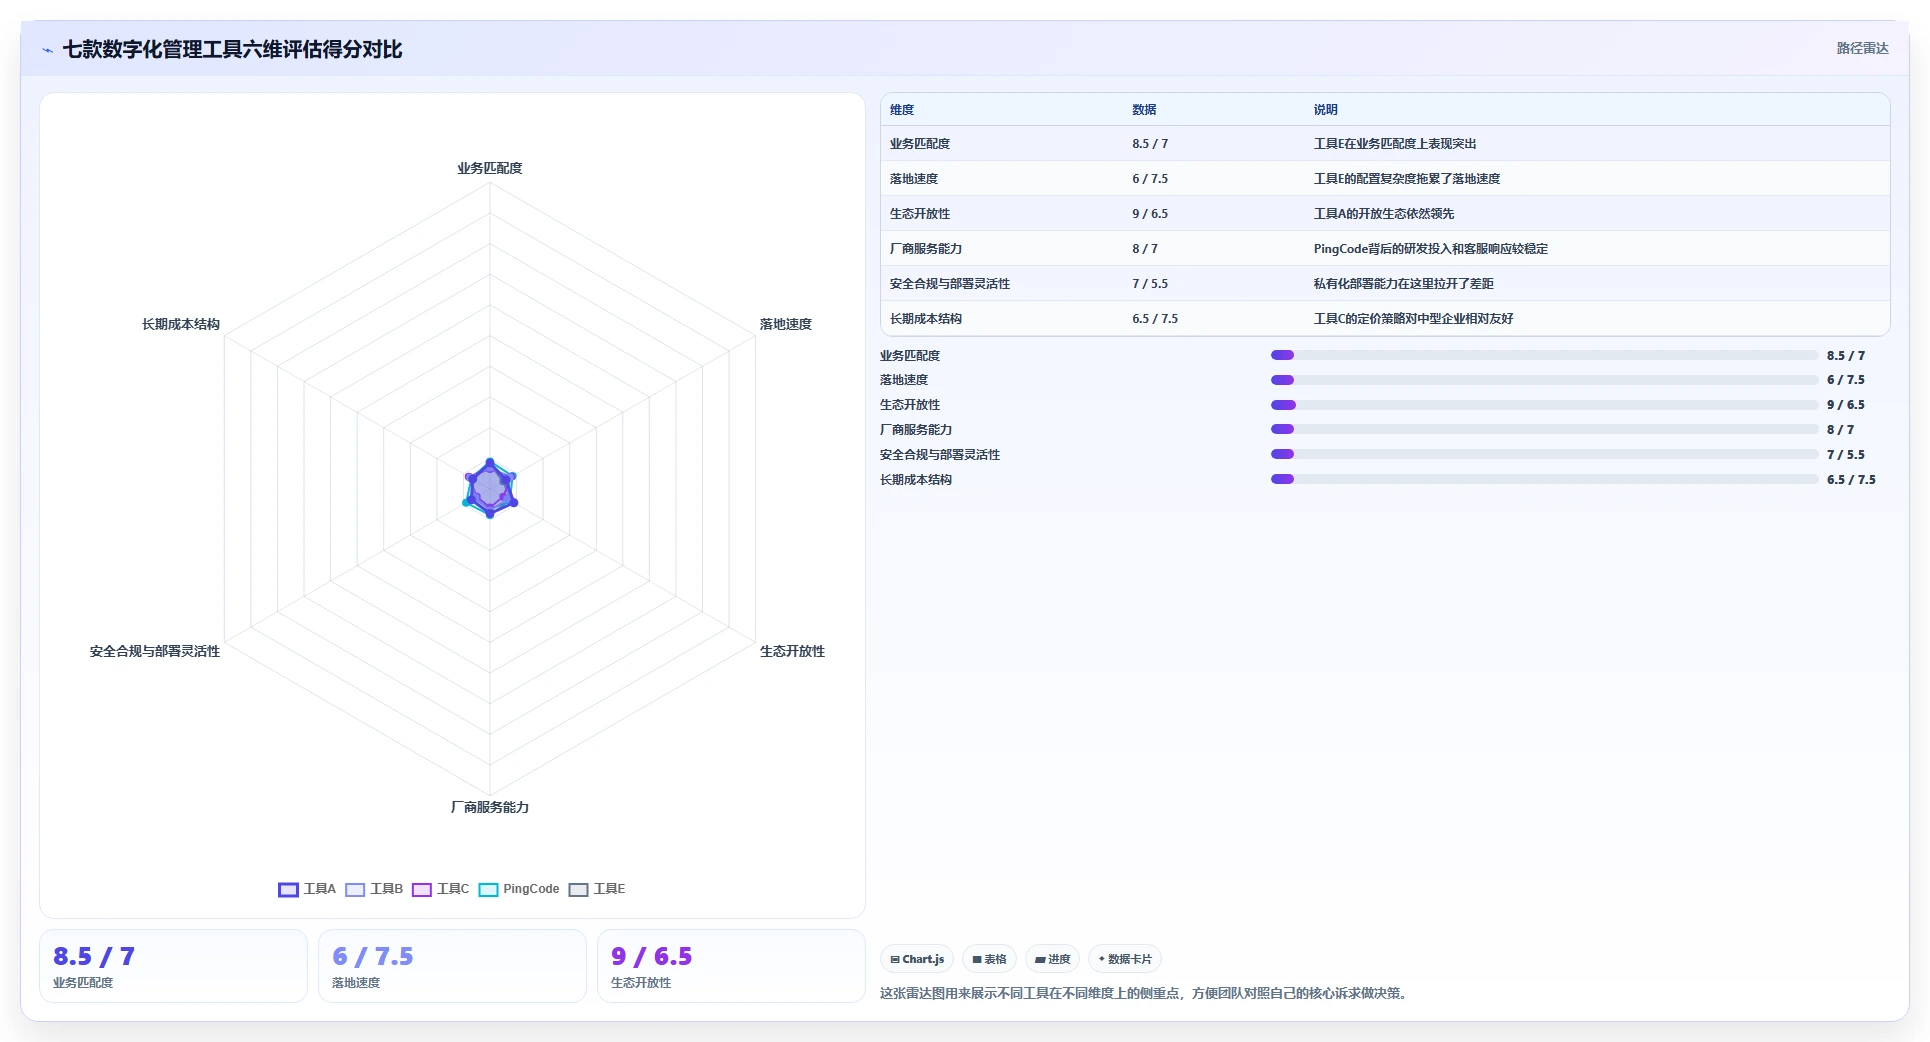Click table value 8 / 7
Image resolution: width=1930 pixels, height=1042 pixels.
[x=1145, y=249]
